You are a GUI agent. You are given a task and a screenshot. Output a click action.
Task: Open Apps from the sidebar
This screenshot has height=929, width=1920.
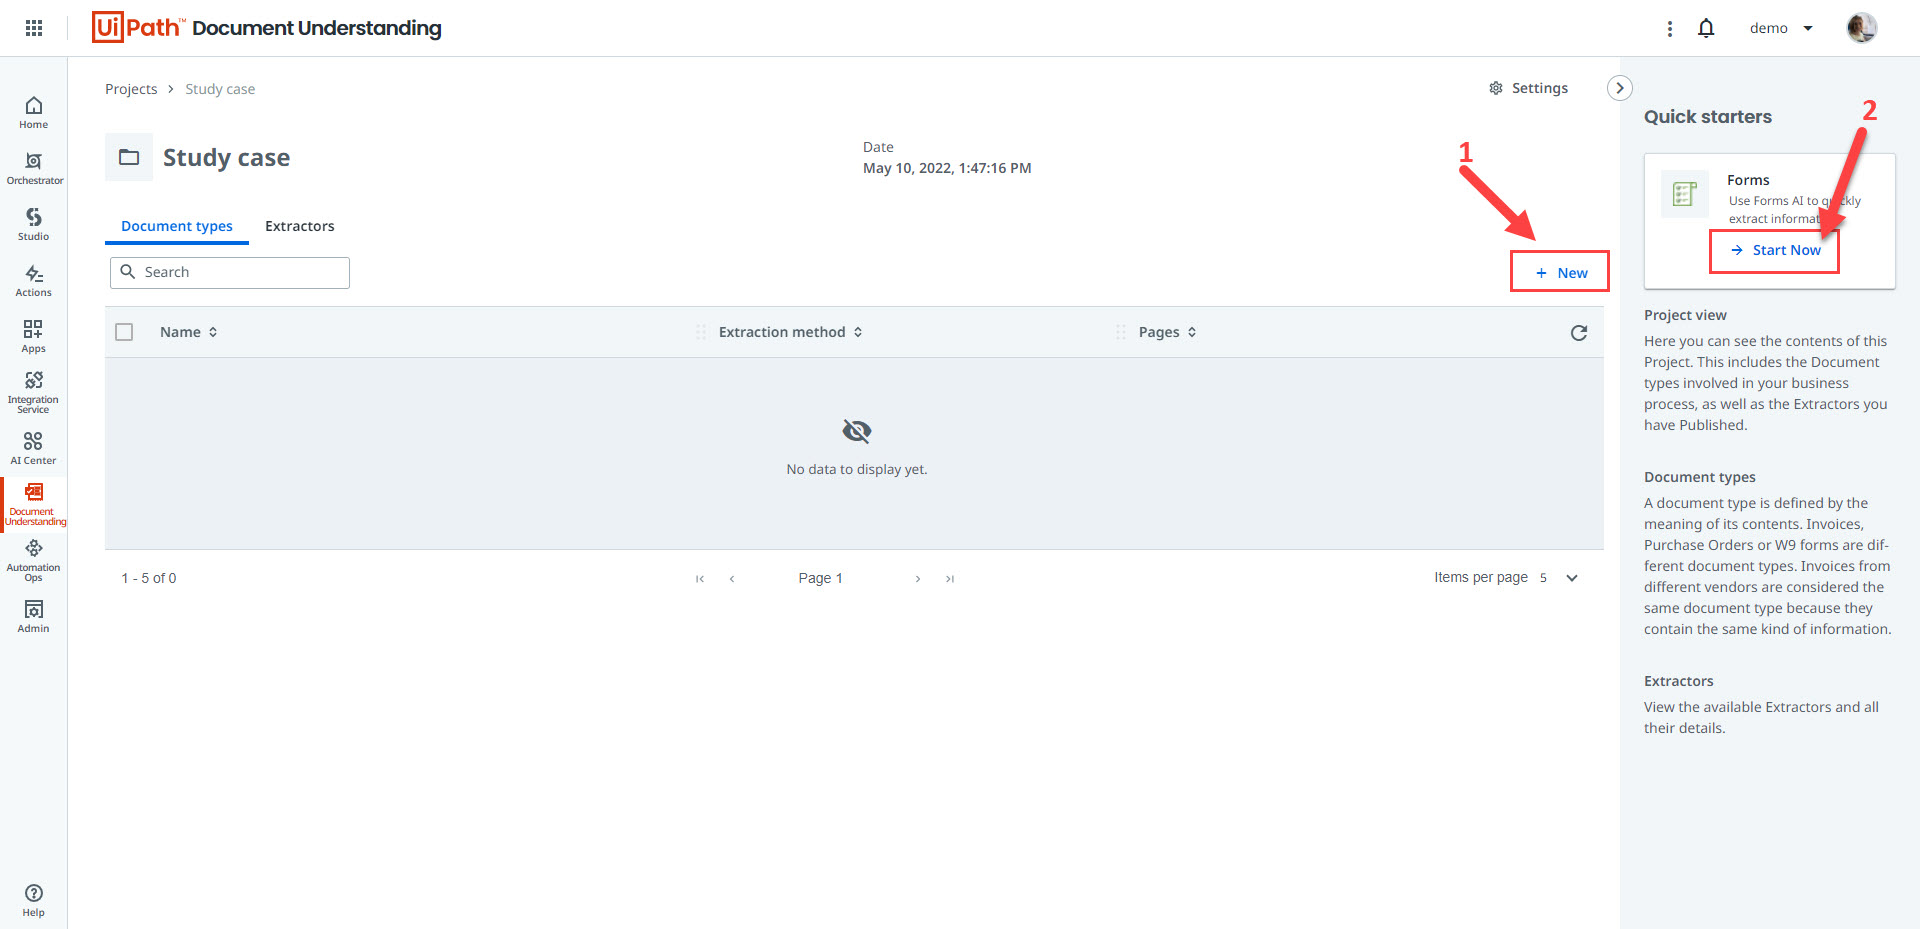coord(33,336)
